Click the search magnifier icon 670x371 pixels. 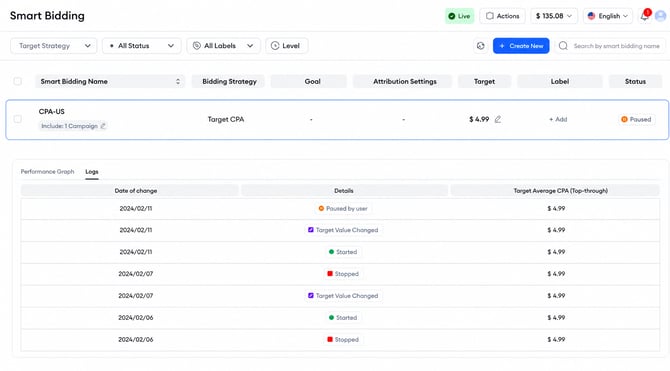point(563,46)
